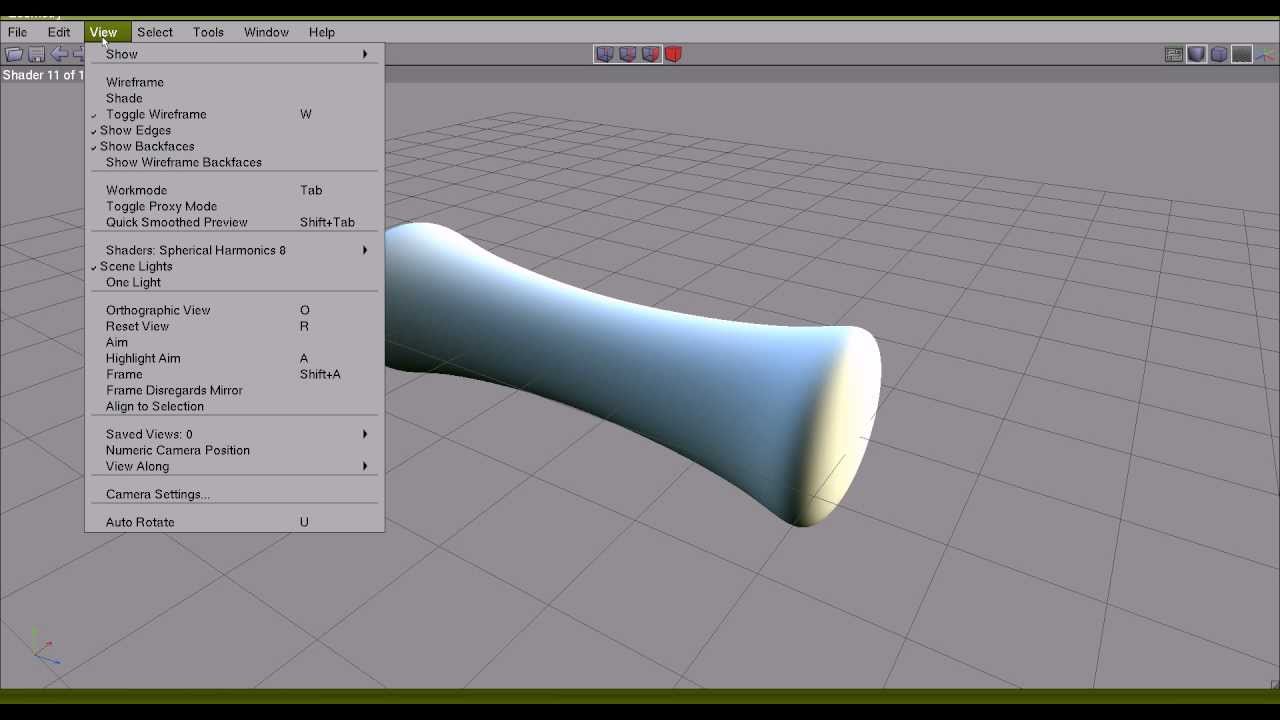
Task: Open Numeric Camera Position
Action: pos(234,450)
